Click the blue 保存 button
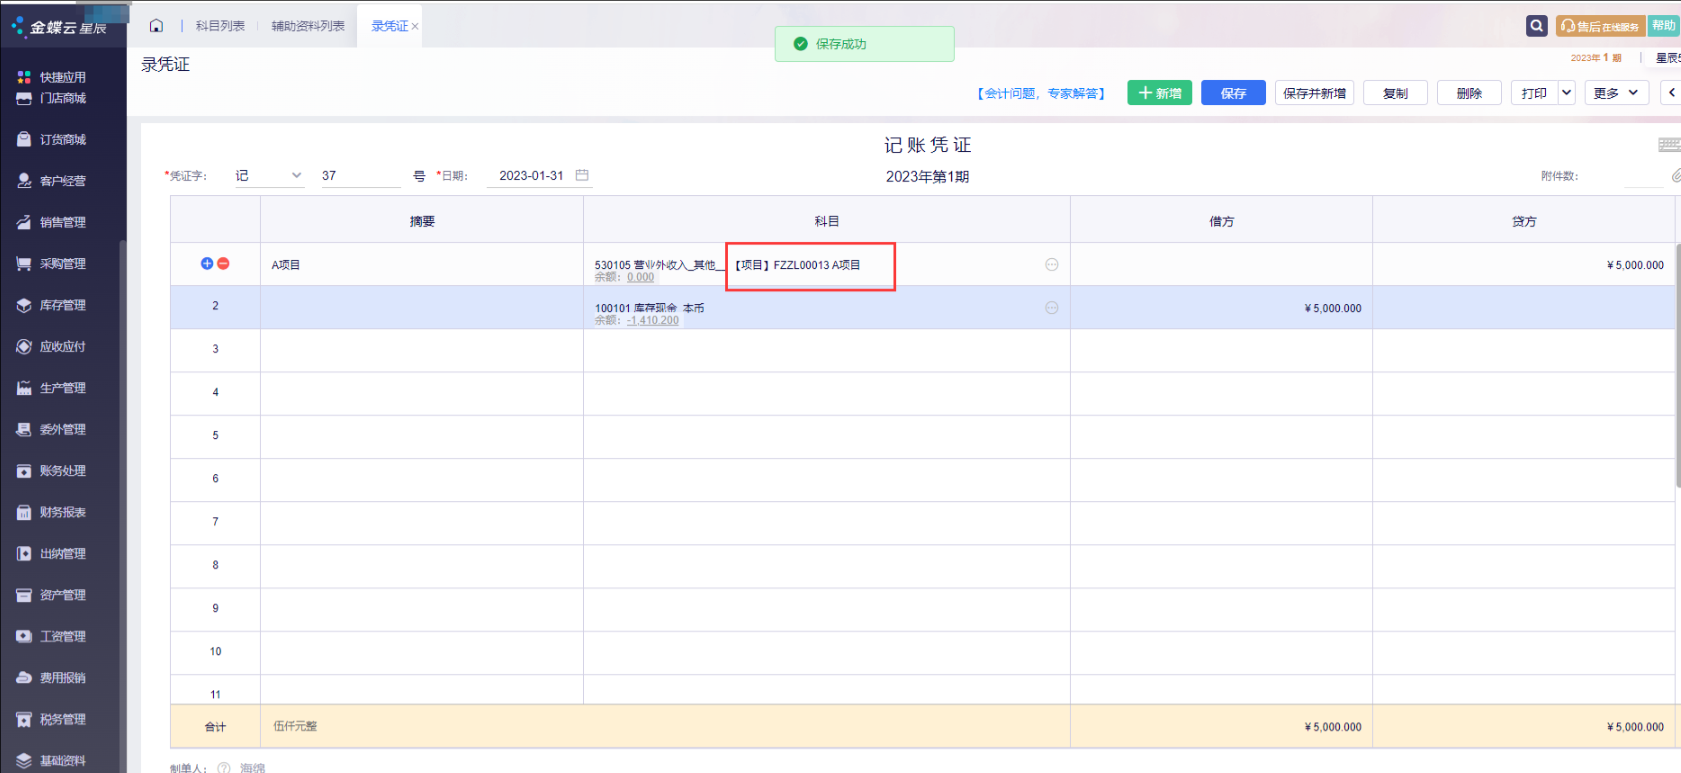Image resolution: width=1681 pixels, height=773 pixels. pos(1233,93)
